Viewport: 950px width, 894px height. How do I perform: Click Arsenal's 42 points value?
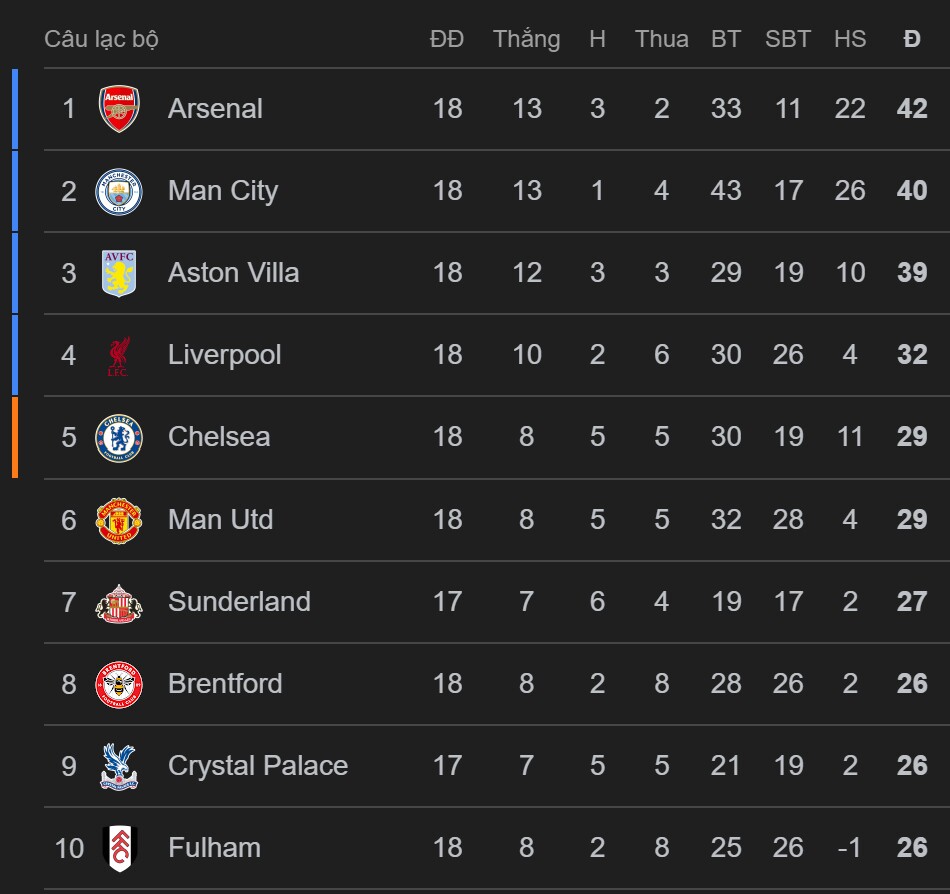tap(912, 109)
